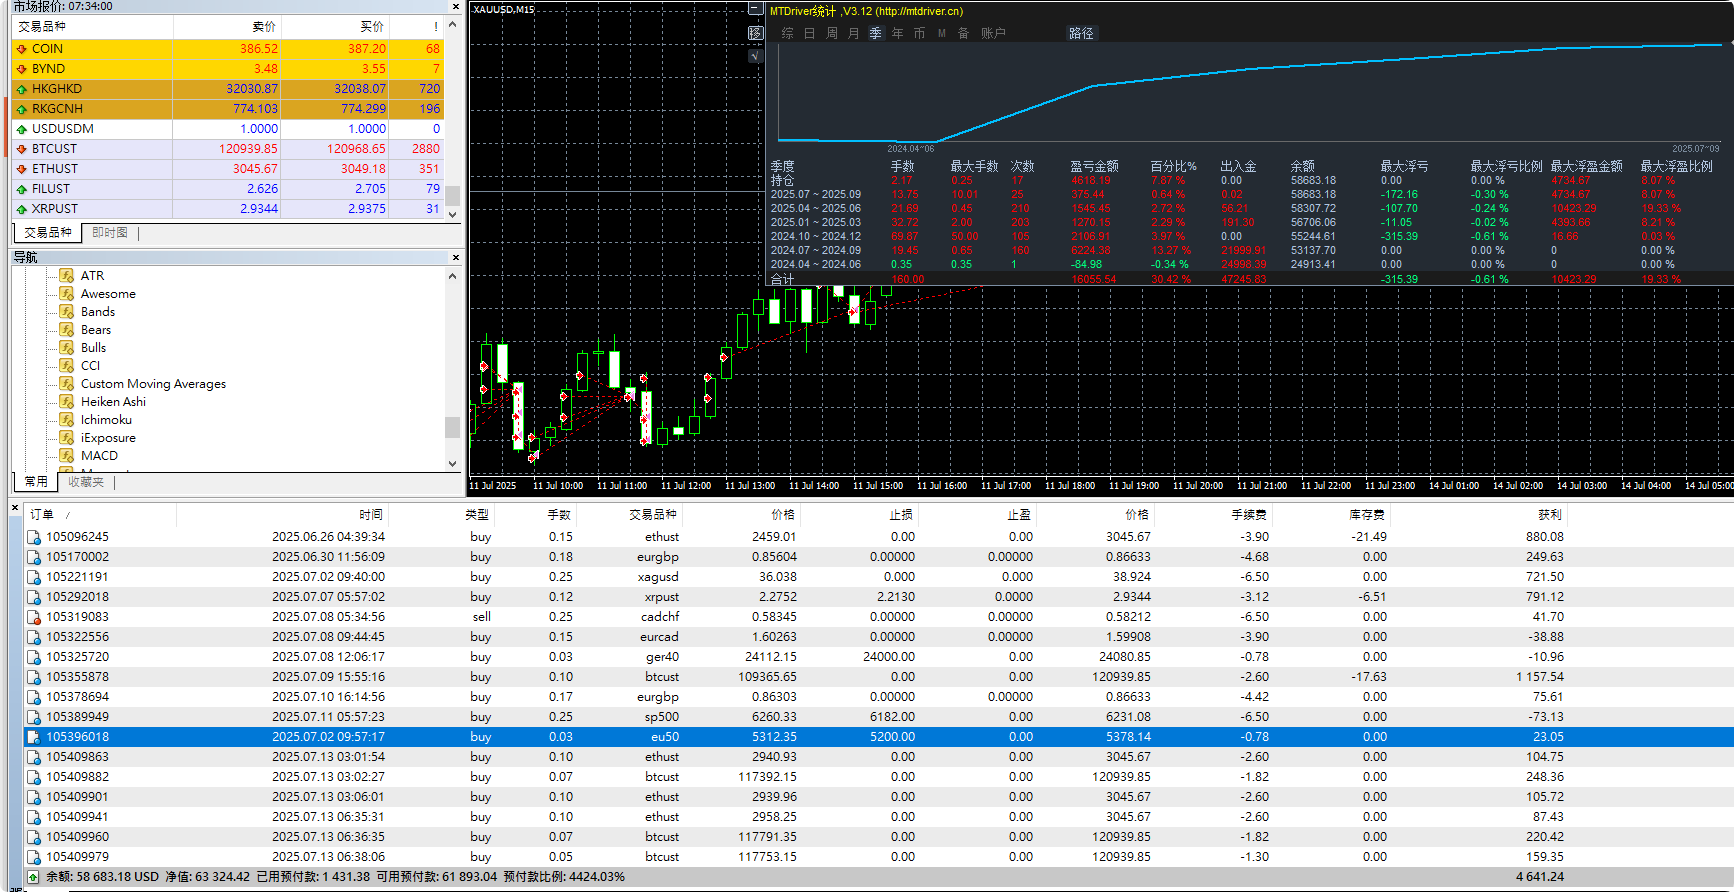
Task: Click the CCI indicator icon
Action: pos(67,365)
